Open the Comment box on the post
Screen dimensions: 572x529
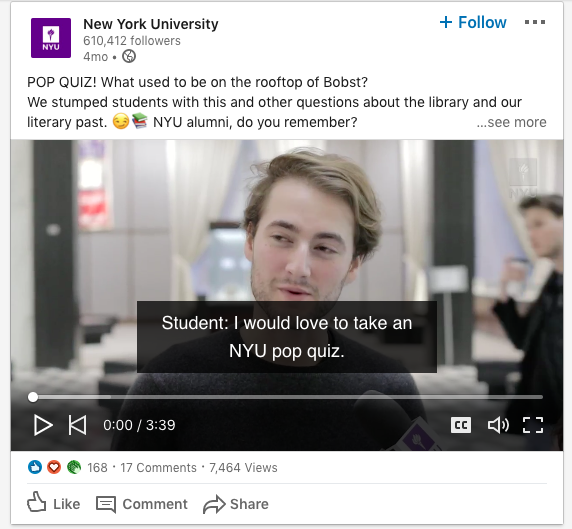[142, 504]
